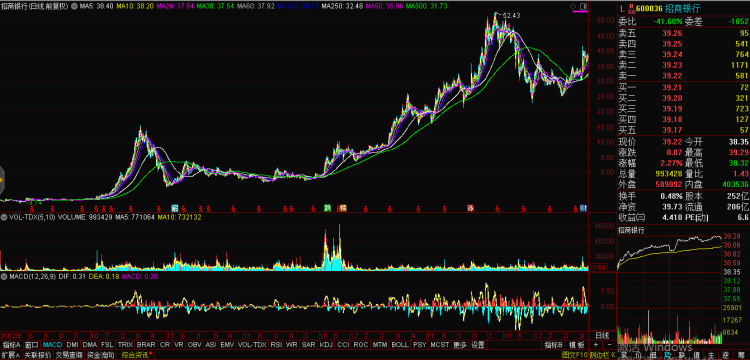
Task: Click the minus zoom-out button
Action: 608,345
